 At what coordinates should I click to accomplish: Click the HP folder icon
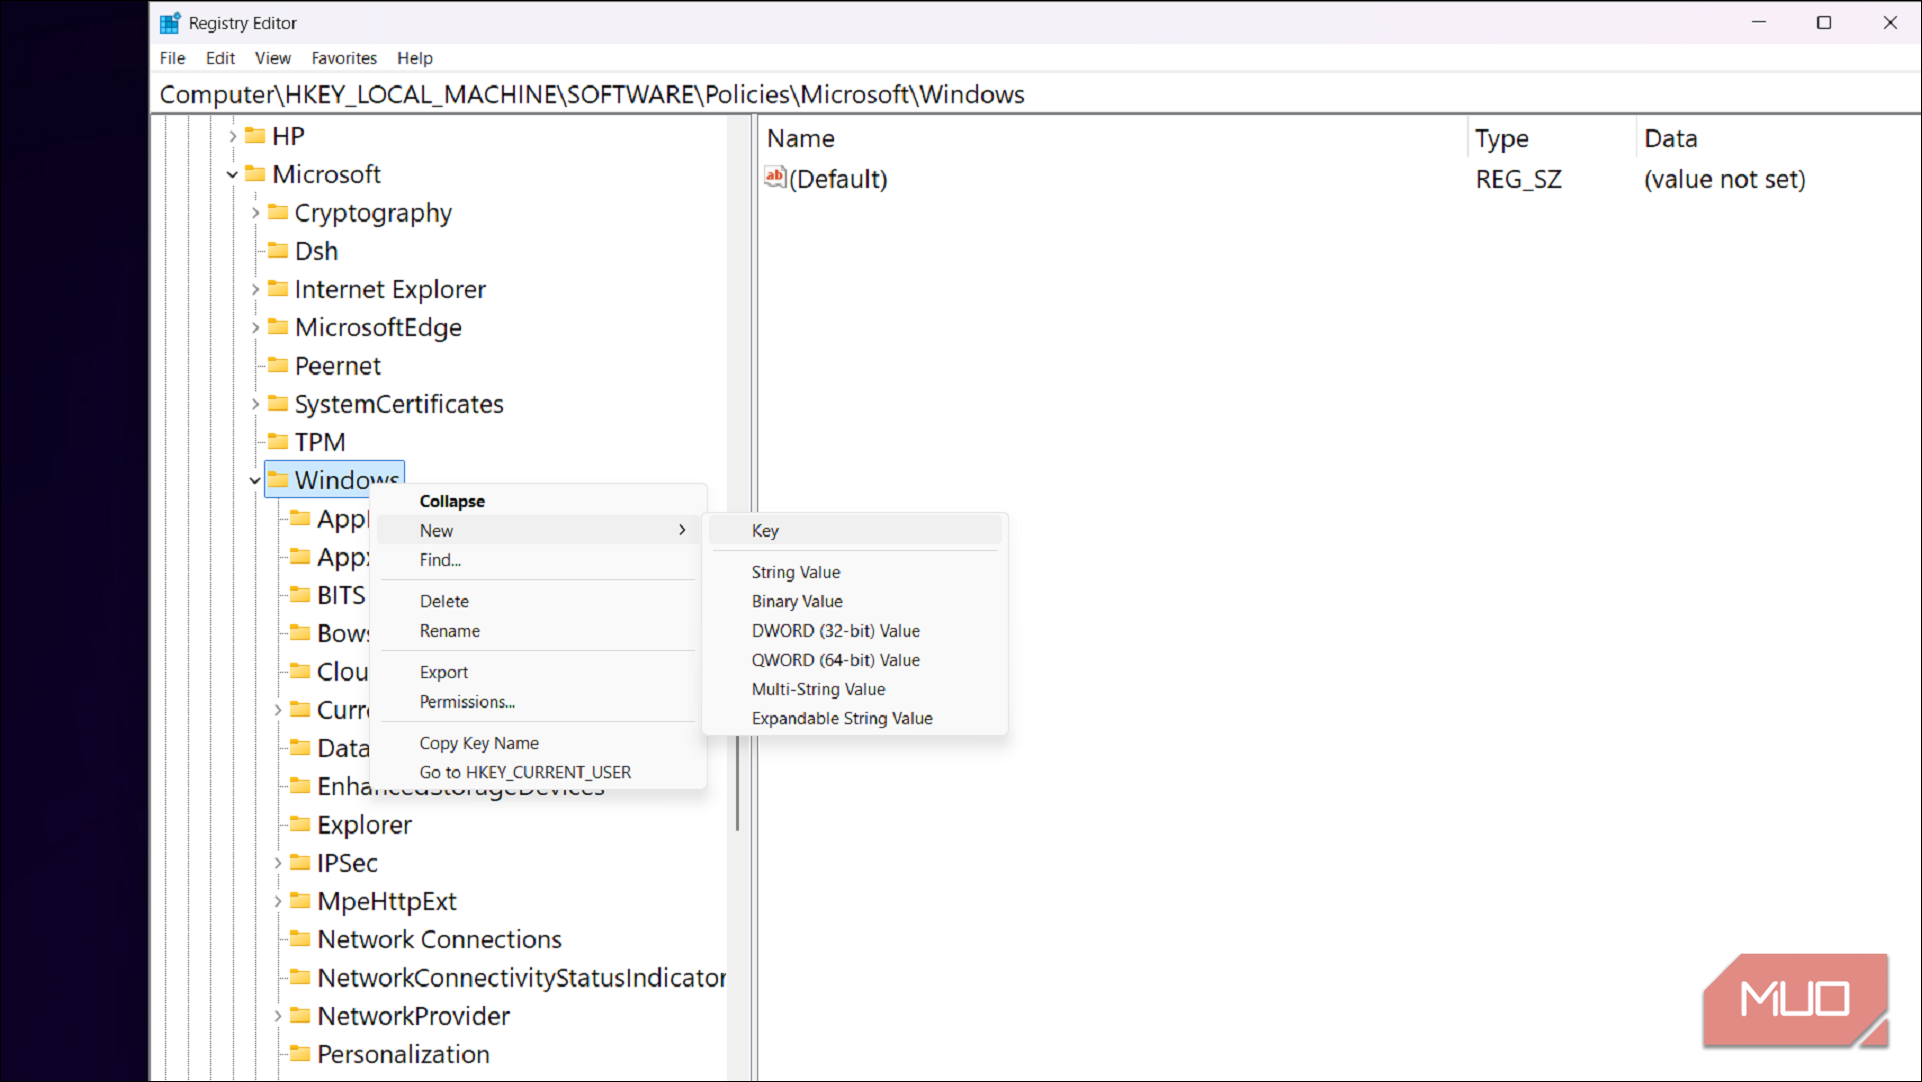(255, 135)
